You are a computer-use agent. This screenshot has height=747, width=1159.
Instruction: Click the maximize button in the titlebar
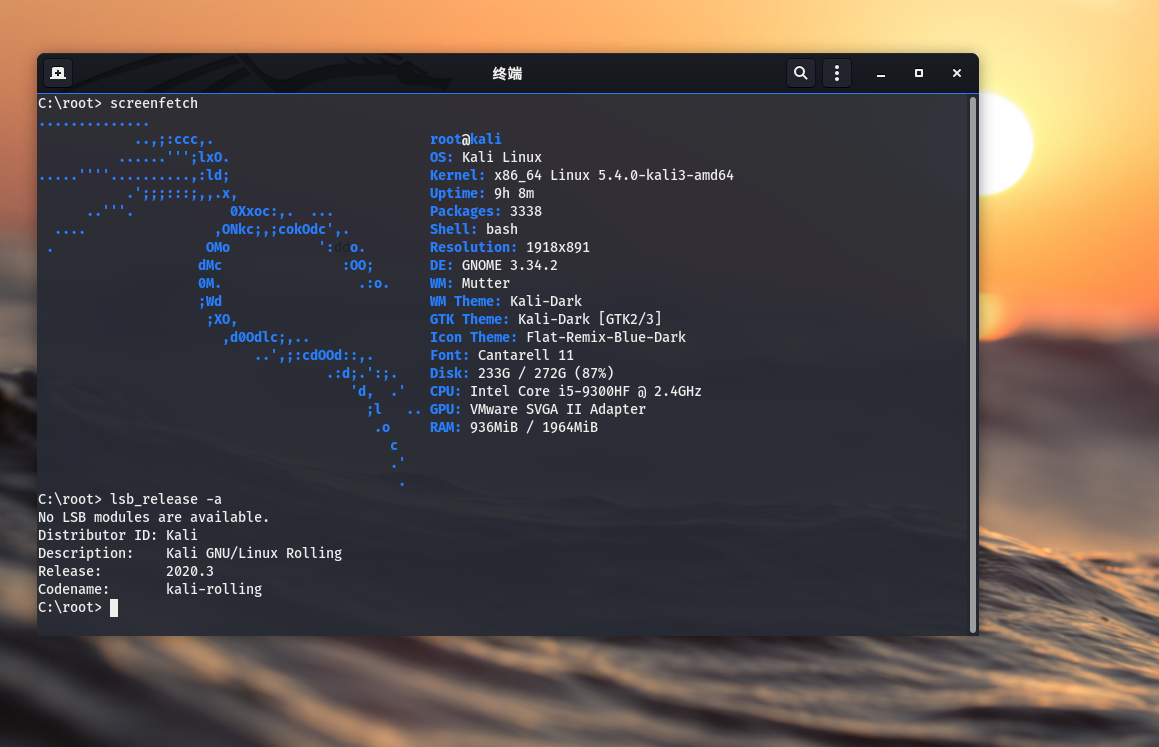click(x=918, y=73)
